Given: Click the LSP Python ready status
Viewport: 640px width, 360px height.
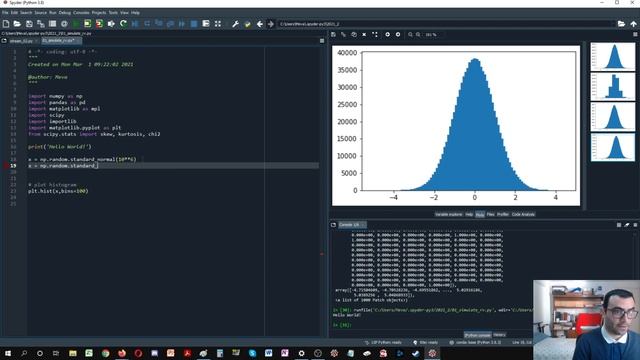Looking at the screenshot, I should pos(384,342).
